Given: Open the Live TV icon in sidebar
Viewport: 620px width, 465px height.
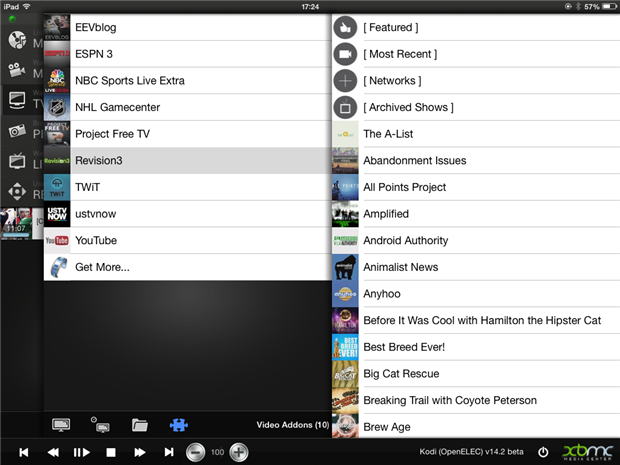Looking at the screenshot, I should (x=17, y=161).
